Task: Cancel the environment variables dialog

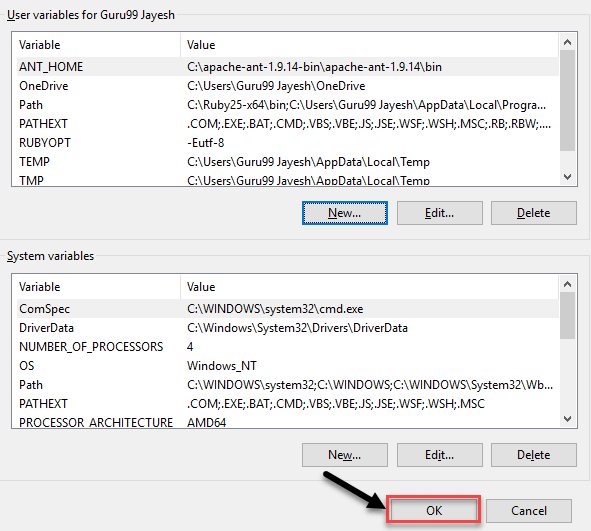Action: [x=529, y=511]
